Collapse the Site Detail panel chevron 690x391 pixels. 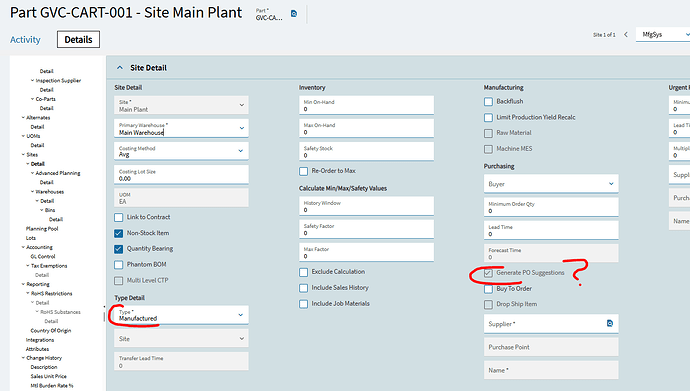click(120, 68)
